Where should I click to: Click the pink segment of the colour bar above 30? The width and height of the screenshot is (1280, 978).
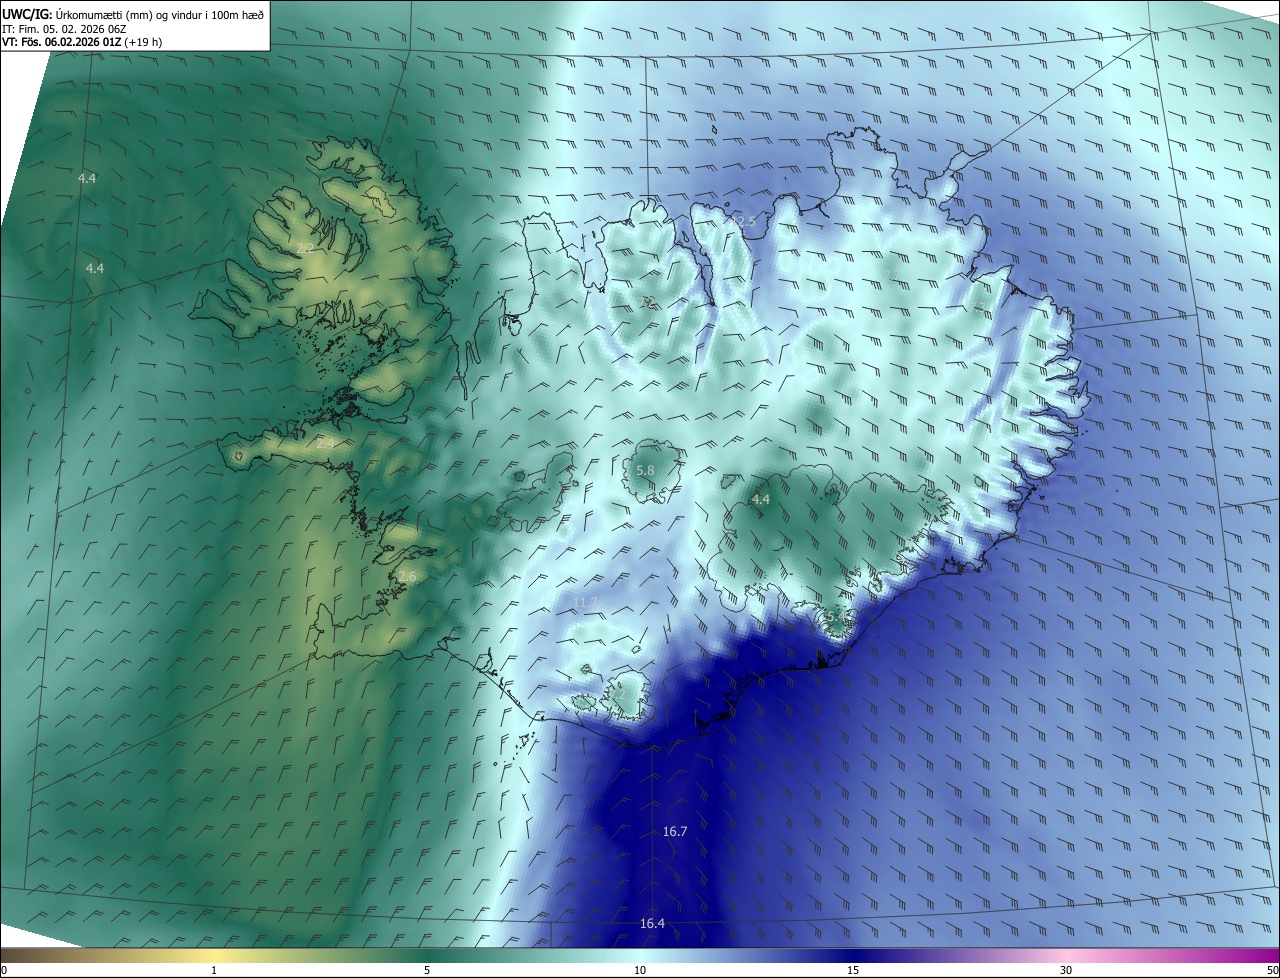coord(1066,956)
